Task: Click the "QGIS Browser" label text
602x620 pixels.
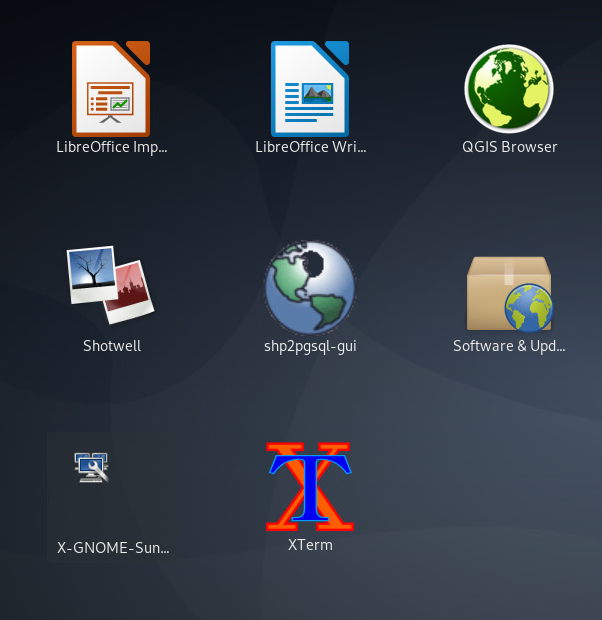Action: [509, 147]
